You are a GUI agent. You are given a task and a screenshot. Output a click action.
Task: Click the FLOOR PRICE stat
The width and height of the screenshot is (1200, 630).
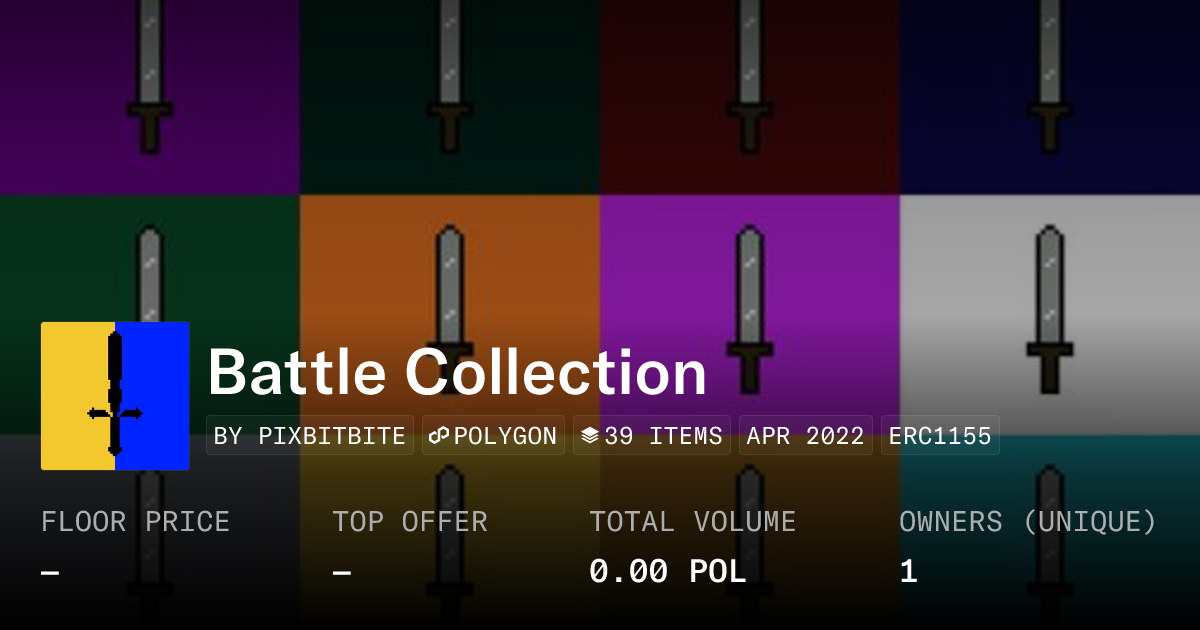pyautogui.click(x=135, y=547)
